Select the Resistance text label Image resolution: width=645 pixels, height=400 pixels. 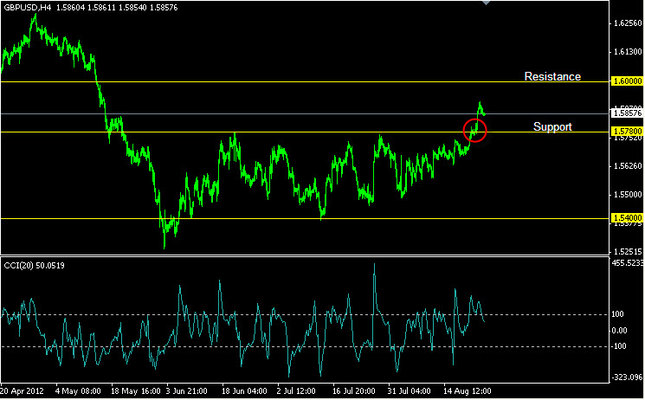pos(552,77)
